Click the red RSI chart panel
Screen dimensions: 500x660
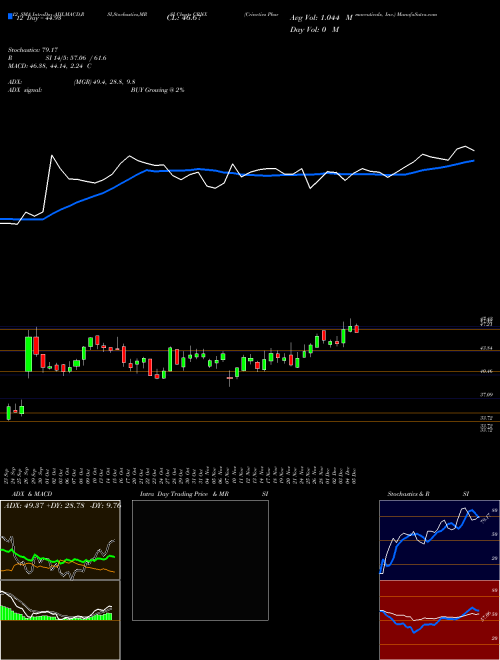click(x=439, y=620)
